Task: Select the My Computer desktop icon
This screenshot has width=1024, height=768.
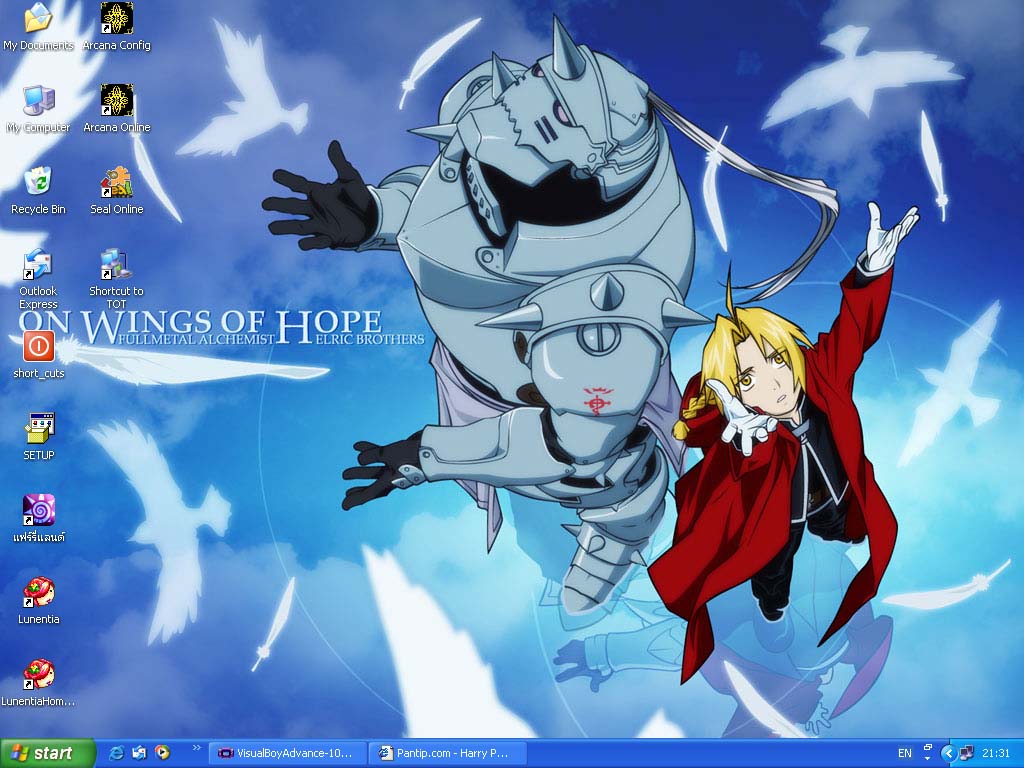Action: (x=38, y=108)
